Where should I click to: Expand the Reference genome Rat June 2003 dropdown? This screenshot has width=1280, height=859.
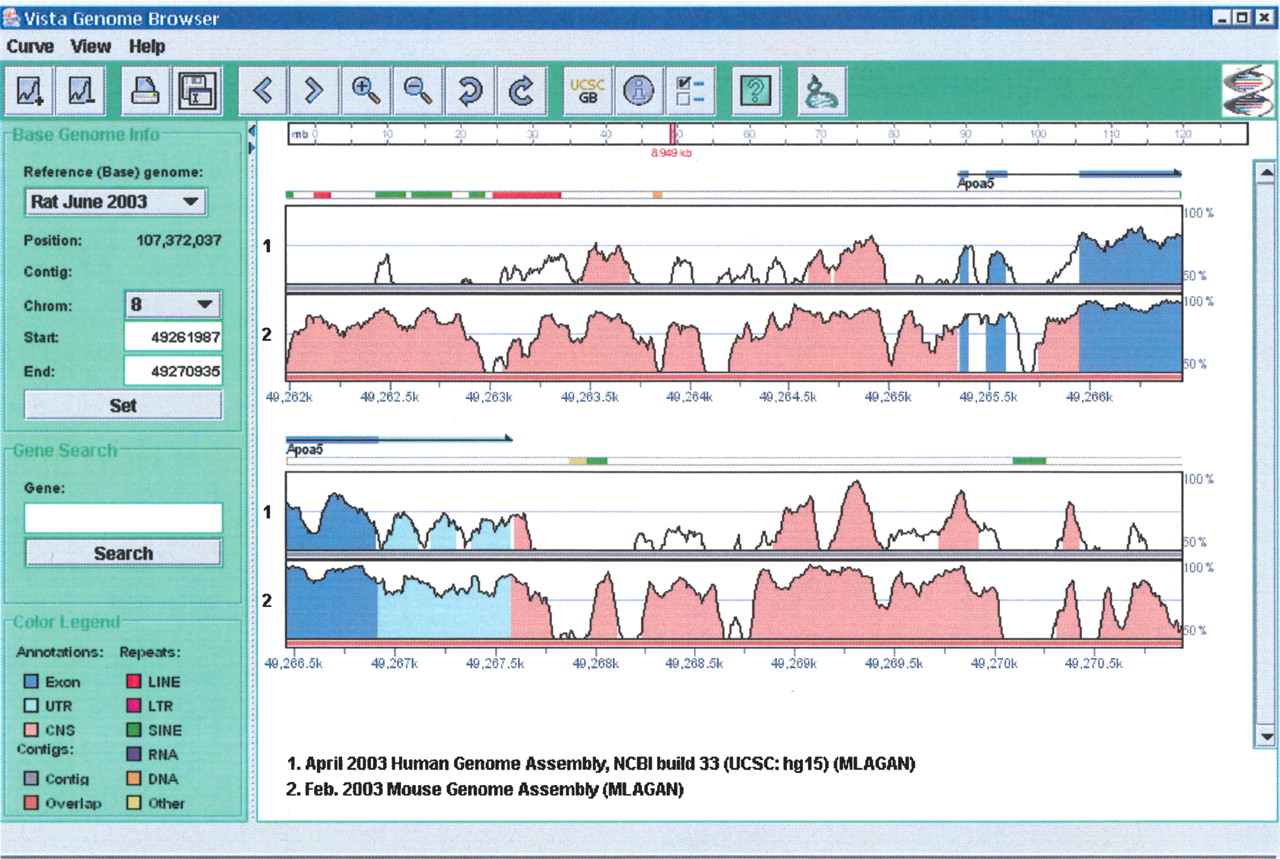click(115, 202)
